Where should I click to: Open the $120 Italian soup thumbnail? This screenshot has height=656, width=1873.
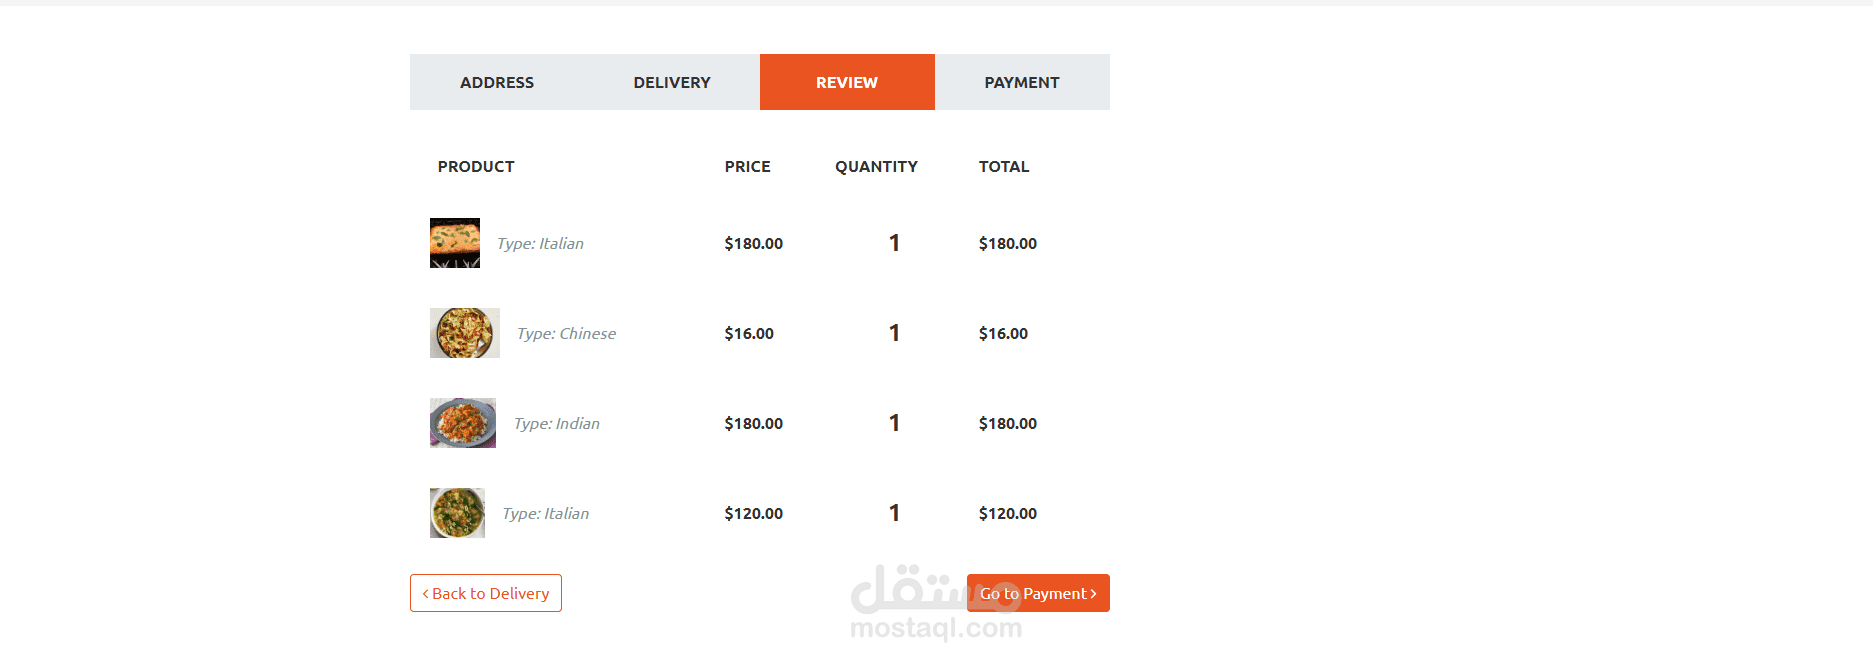pyautogui.click(x=457, y=513)
